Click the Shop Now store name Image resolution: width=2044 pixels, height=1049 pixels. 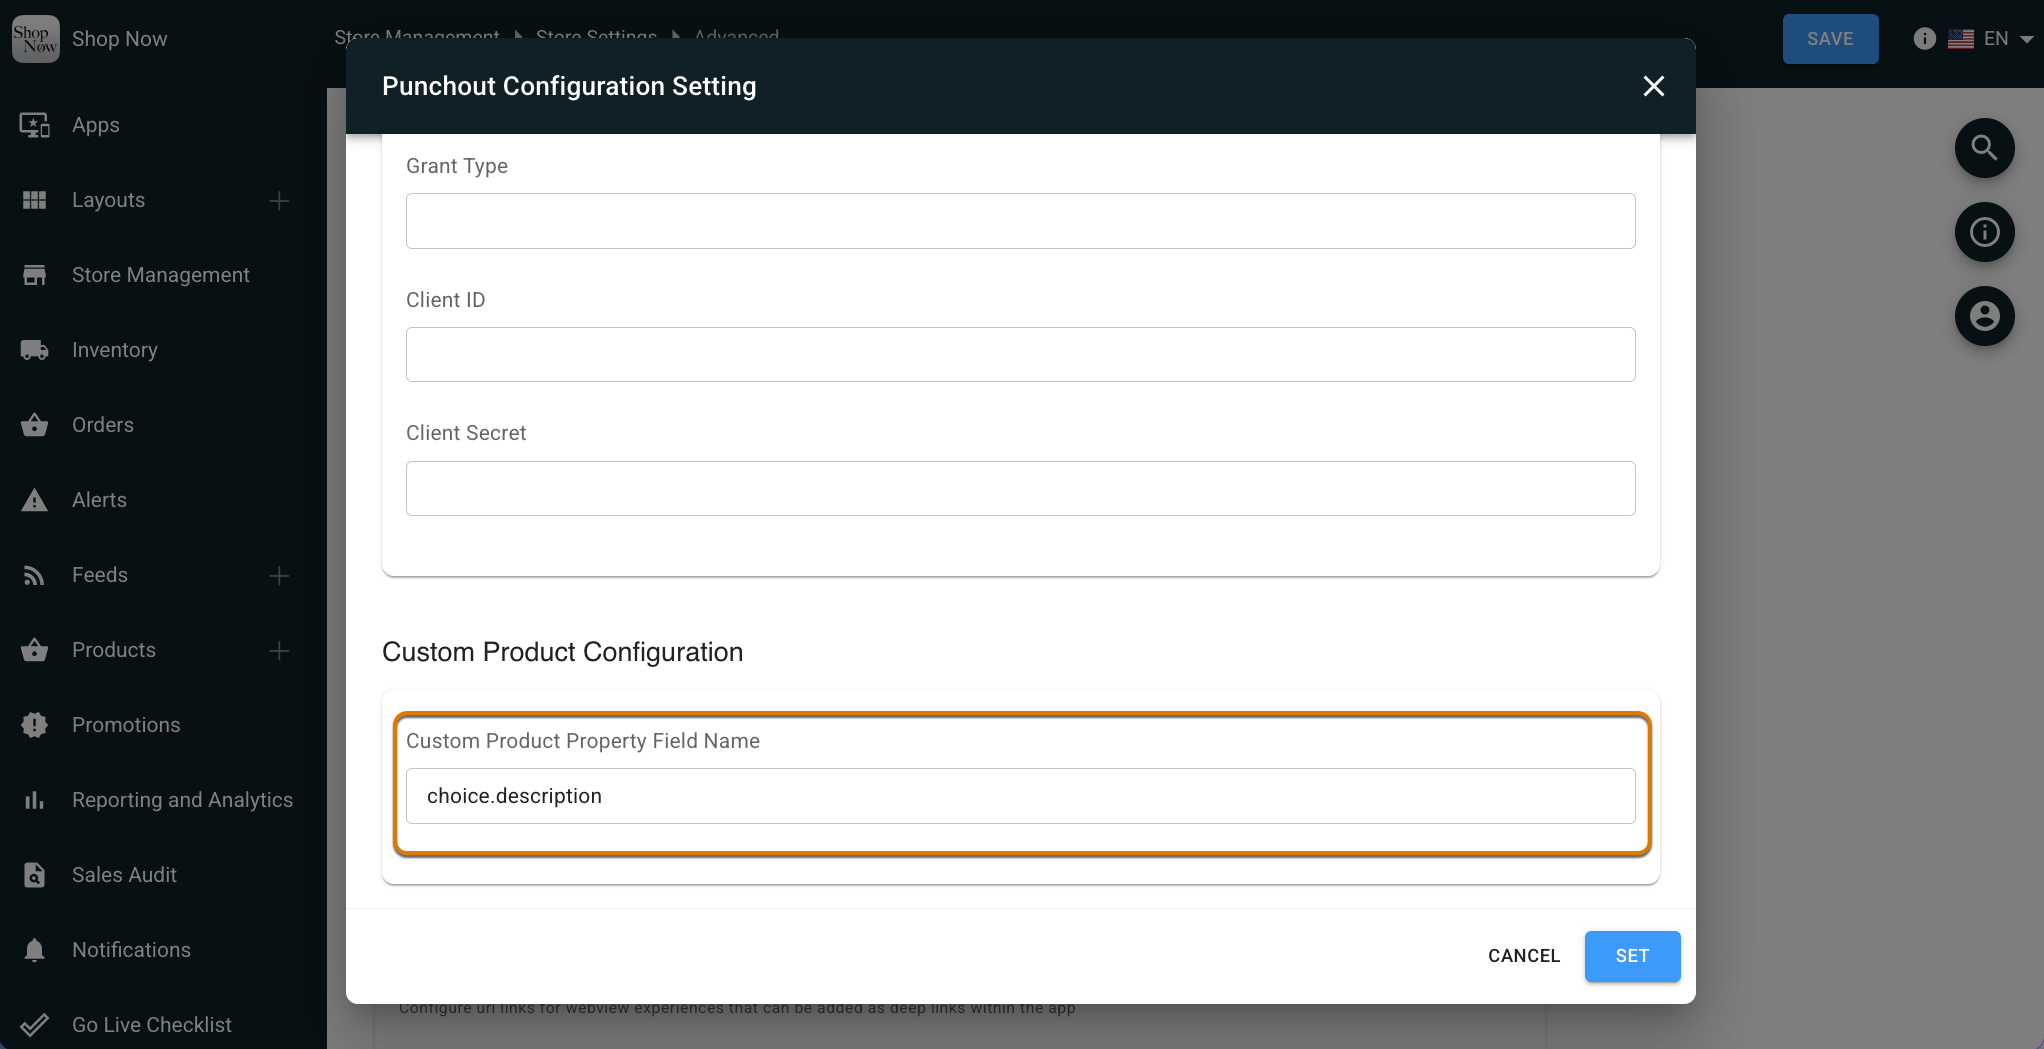tap(119, 39)
